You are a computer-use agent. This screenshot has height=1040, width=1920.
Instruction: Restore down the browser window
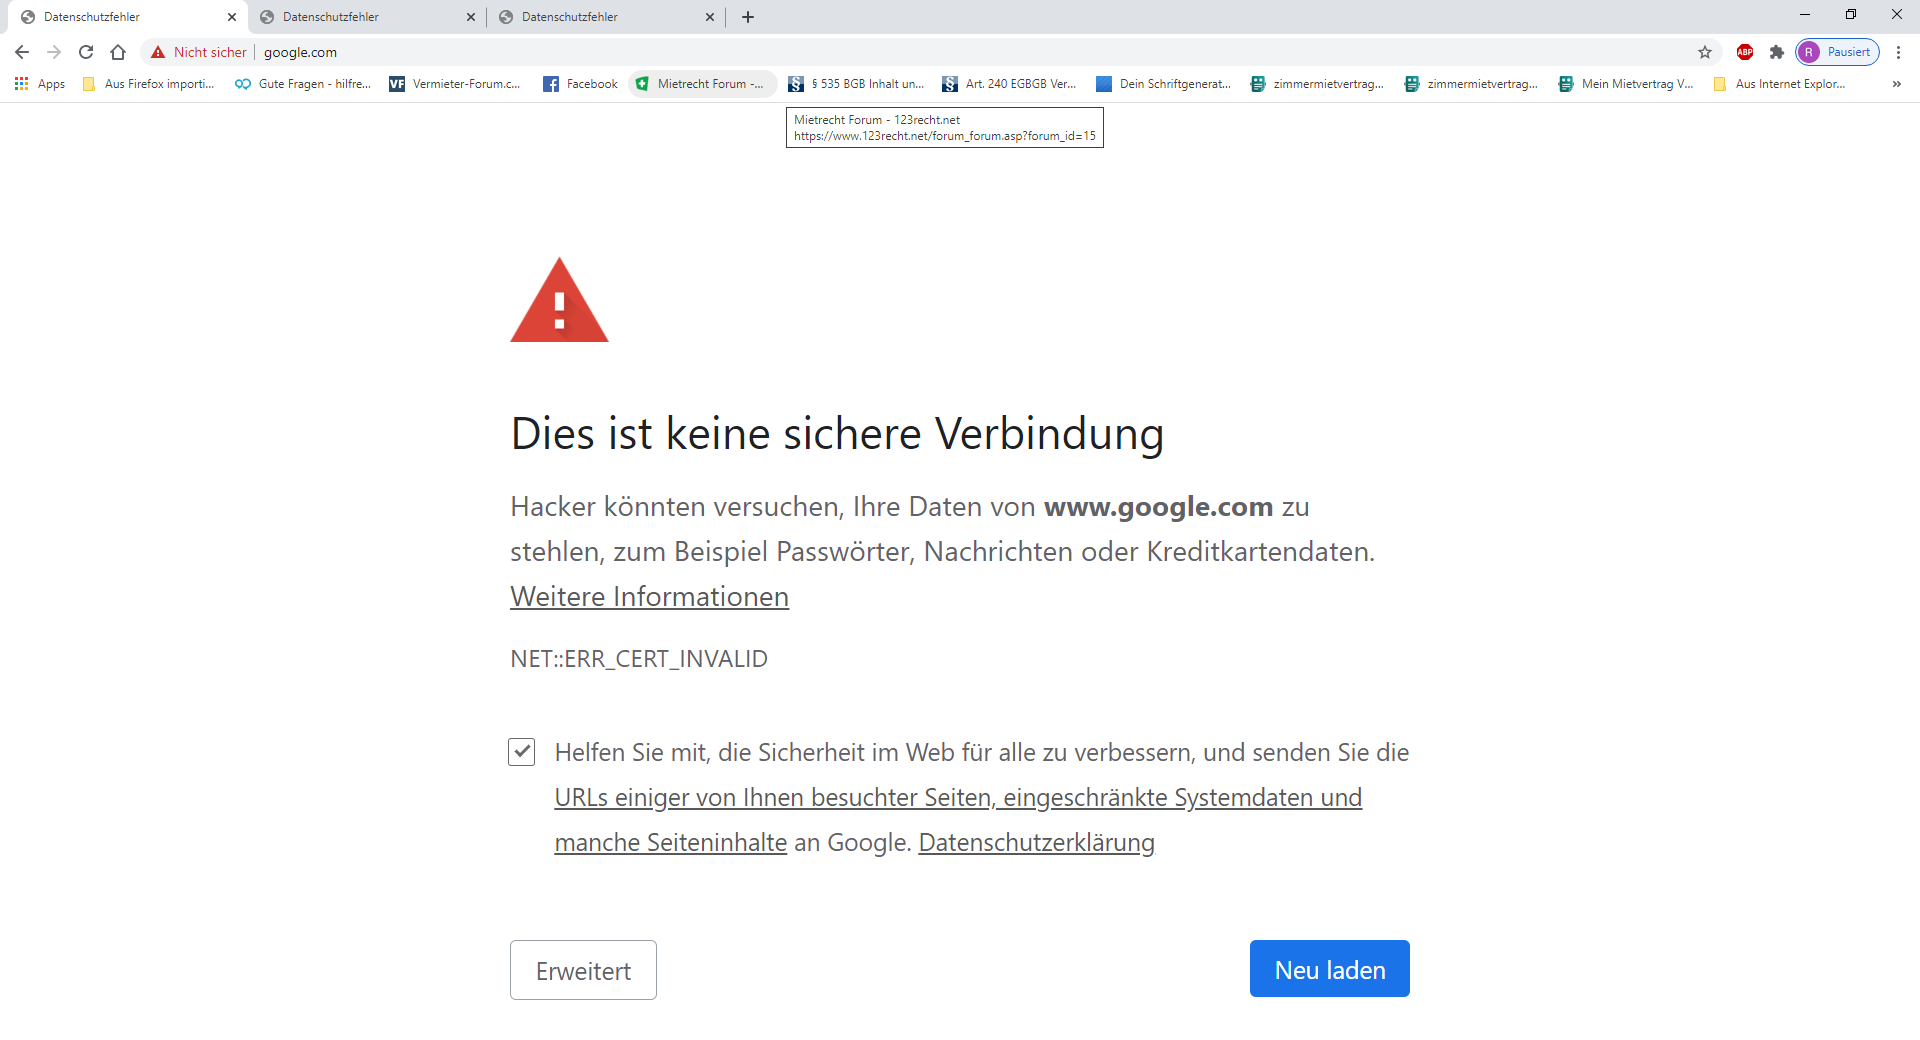(x=1851, y=15)
